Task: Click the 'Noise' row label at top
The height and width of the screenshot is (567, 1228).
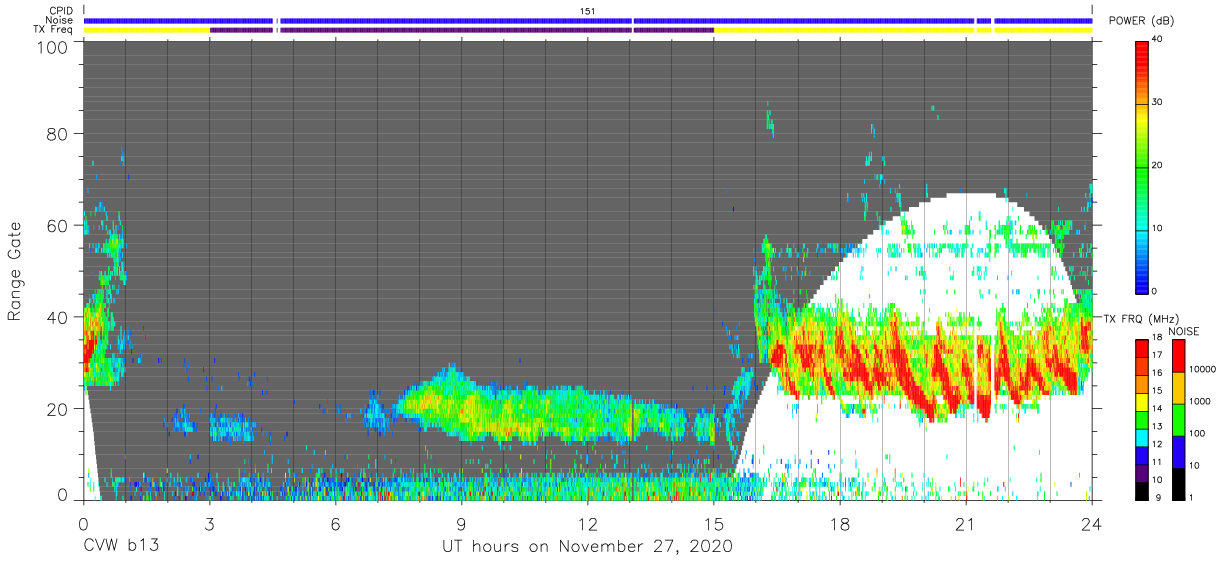Action: [60, 20]
